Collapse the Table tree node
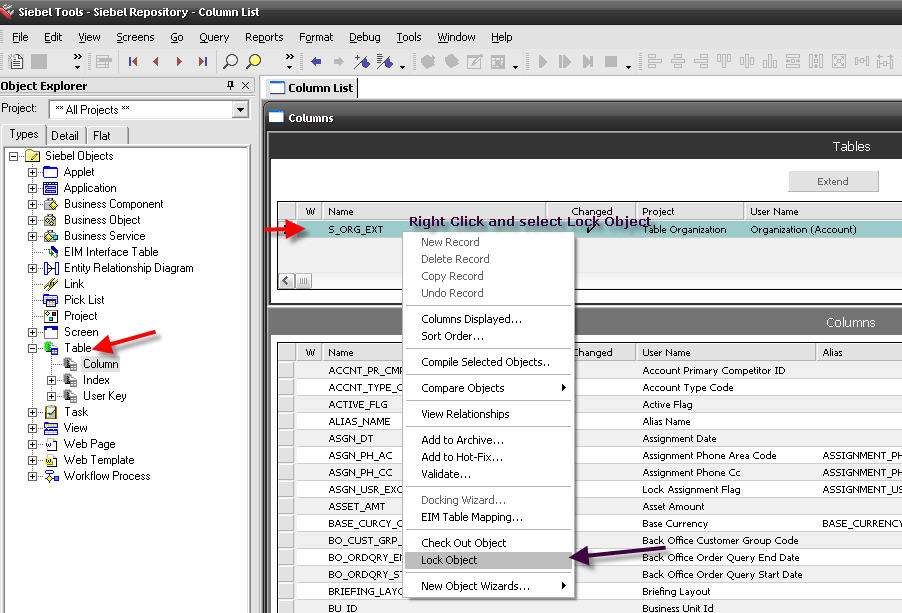Image resolution: width=902 pixels, height=613 pixels. (31, 347)
